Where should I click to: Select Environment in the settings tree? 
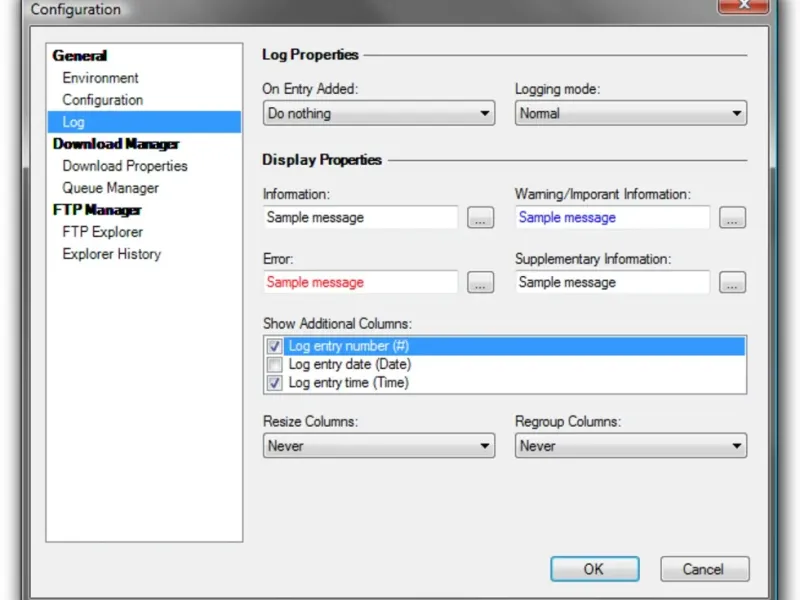(x=101, y=78)
